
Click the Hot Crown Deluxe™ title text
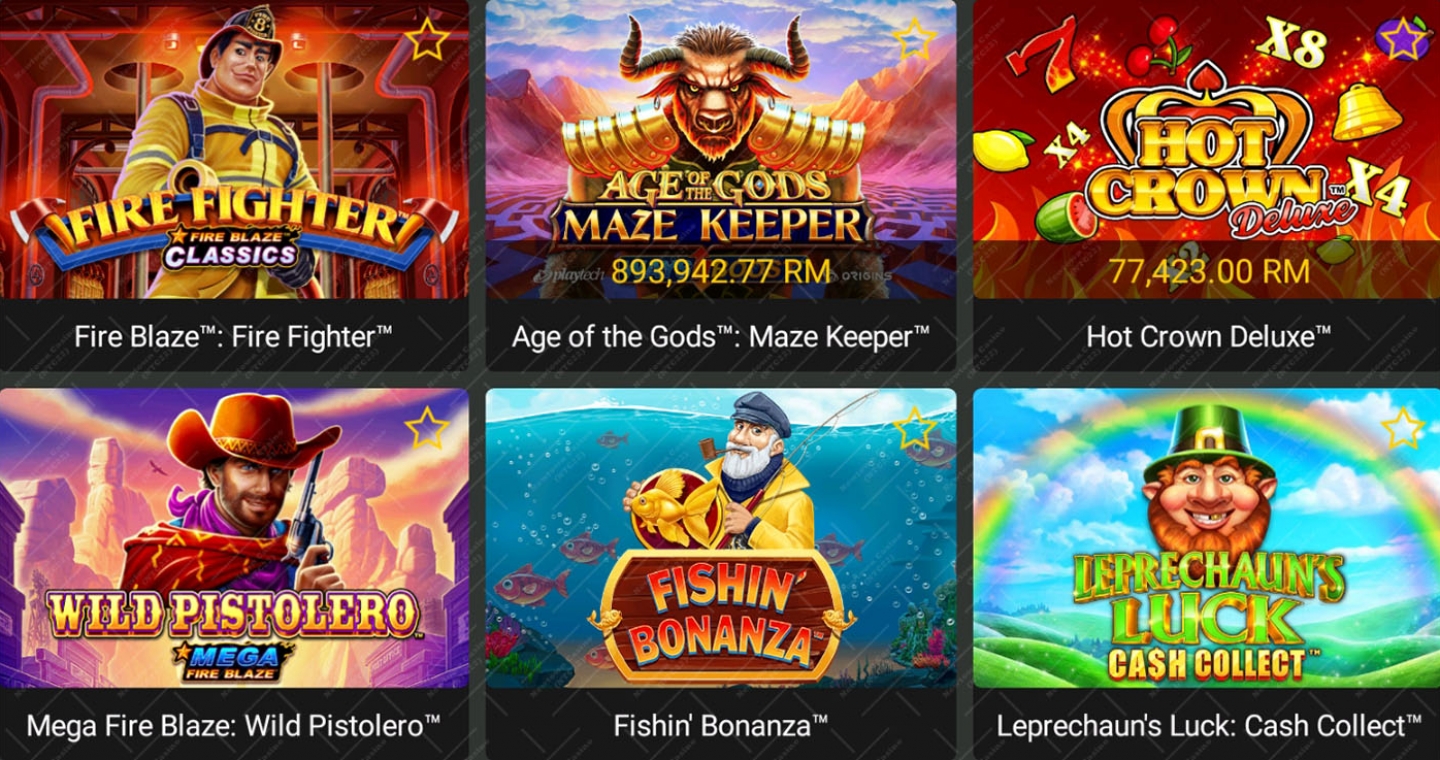click(x=1208, y=336)
